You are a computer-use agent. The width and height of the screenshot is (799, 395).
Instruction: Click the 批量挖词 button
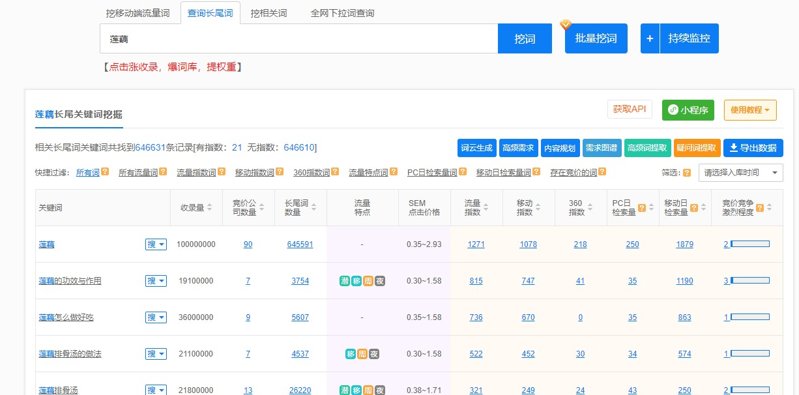click(x=596, y=38)
